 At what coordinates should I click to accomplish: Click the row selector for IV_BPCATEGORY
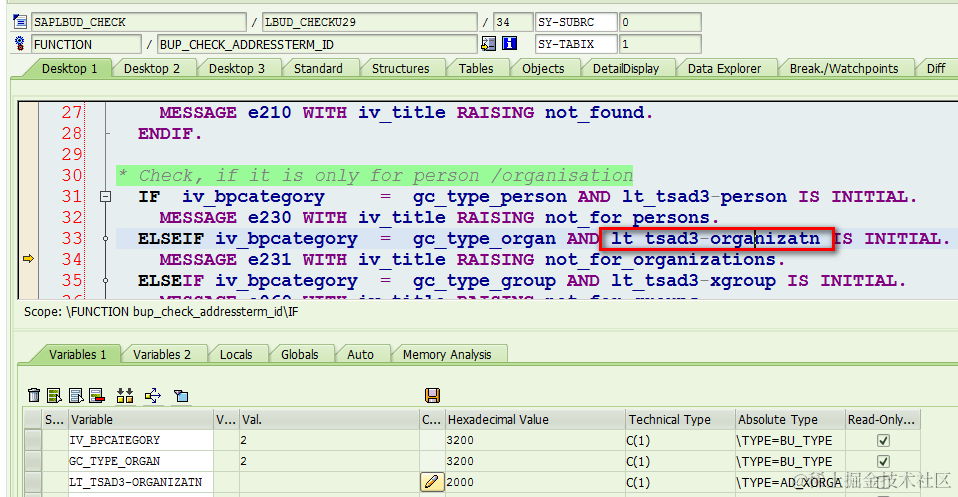[x=33, y=440]
